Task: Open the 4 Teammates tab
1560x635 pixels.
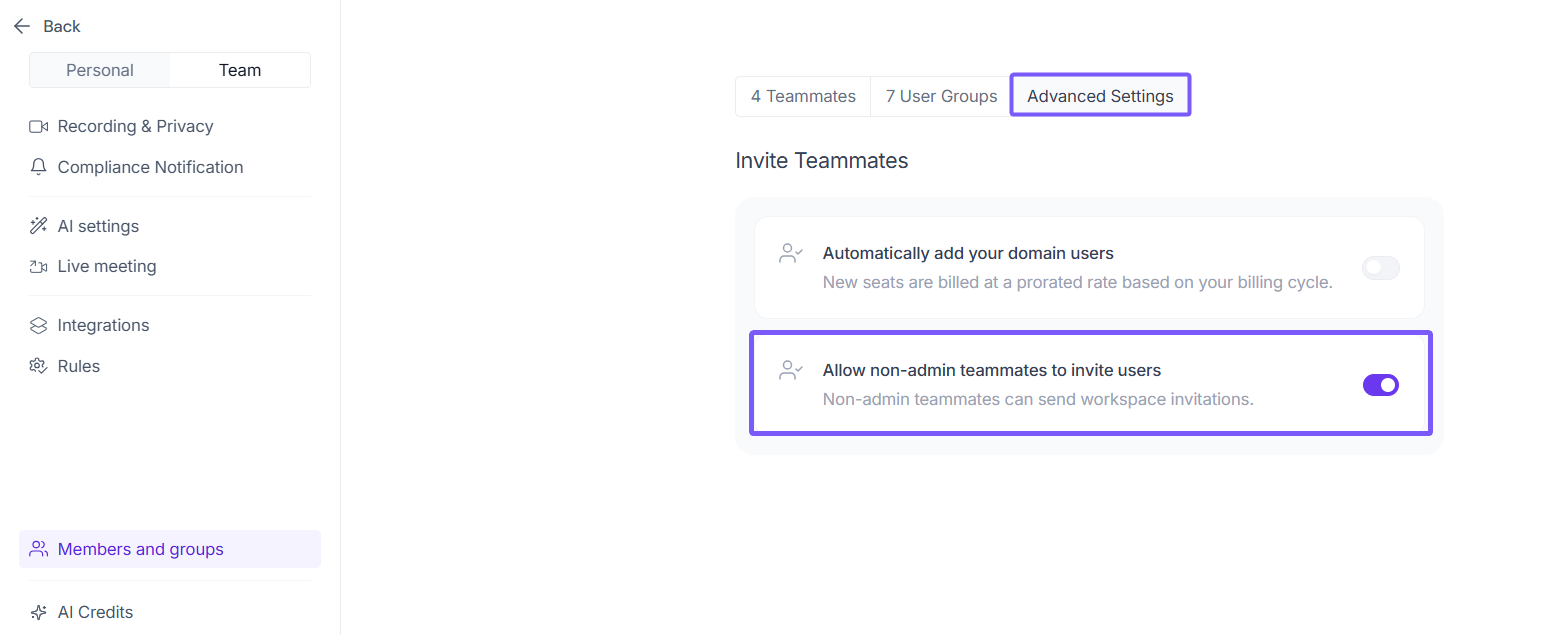Action: tap(803, 96)
